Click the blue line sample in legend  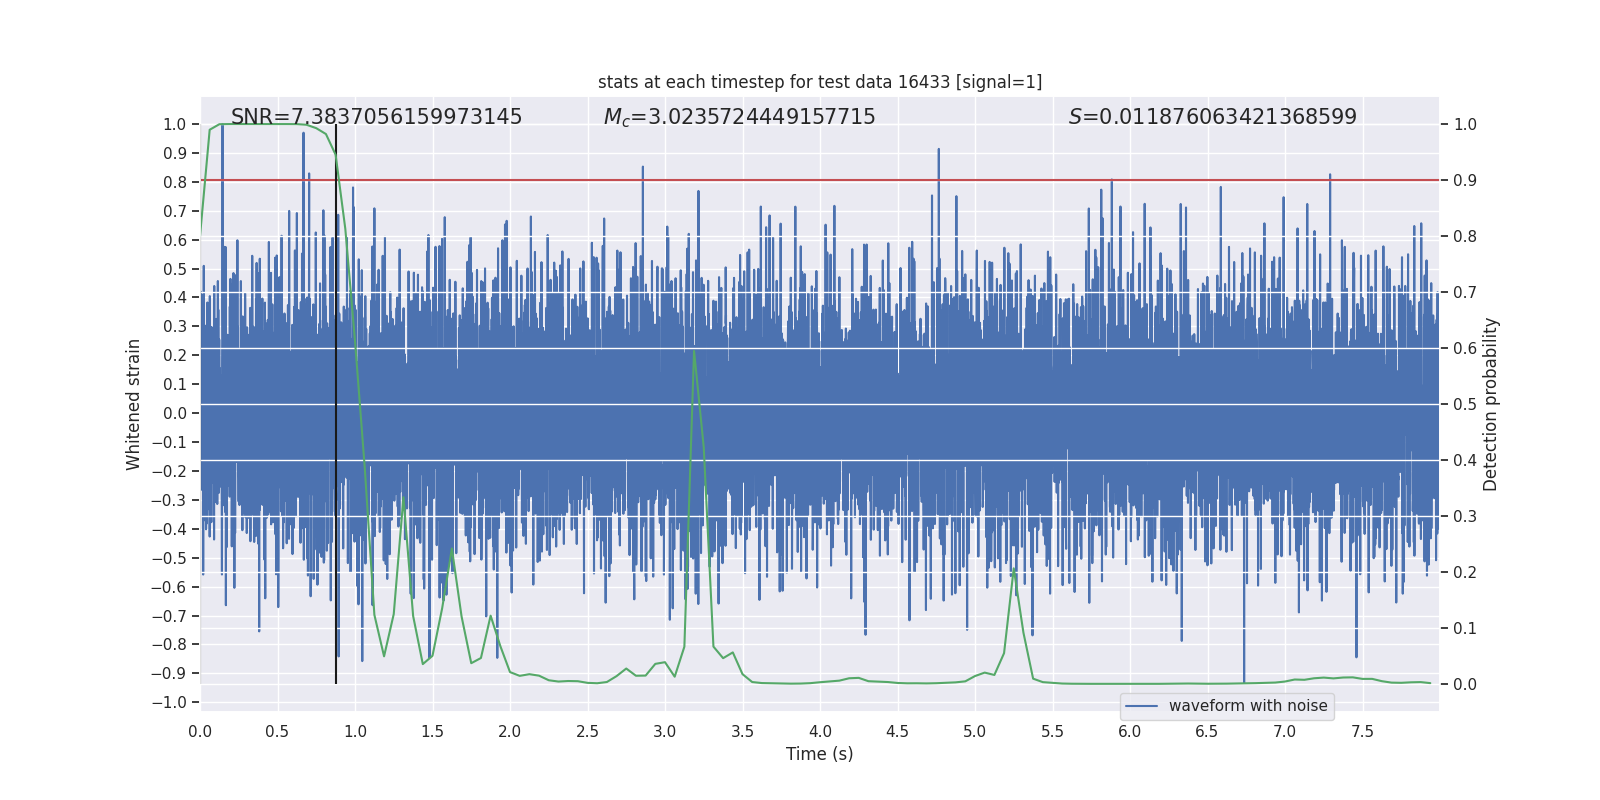click(1141, 706)
